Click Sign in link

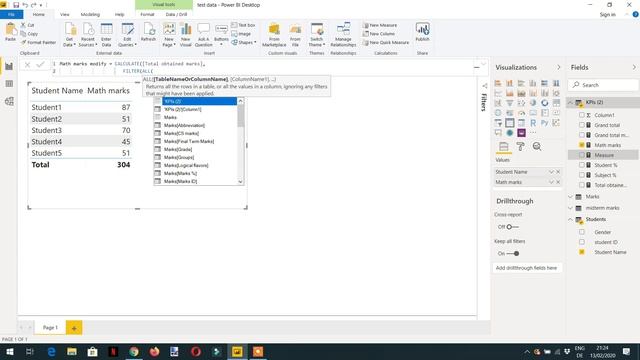pos(607,15)
